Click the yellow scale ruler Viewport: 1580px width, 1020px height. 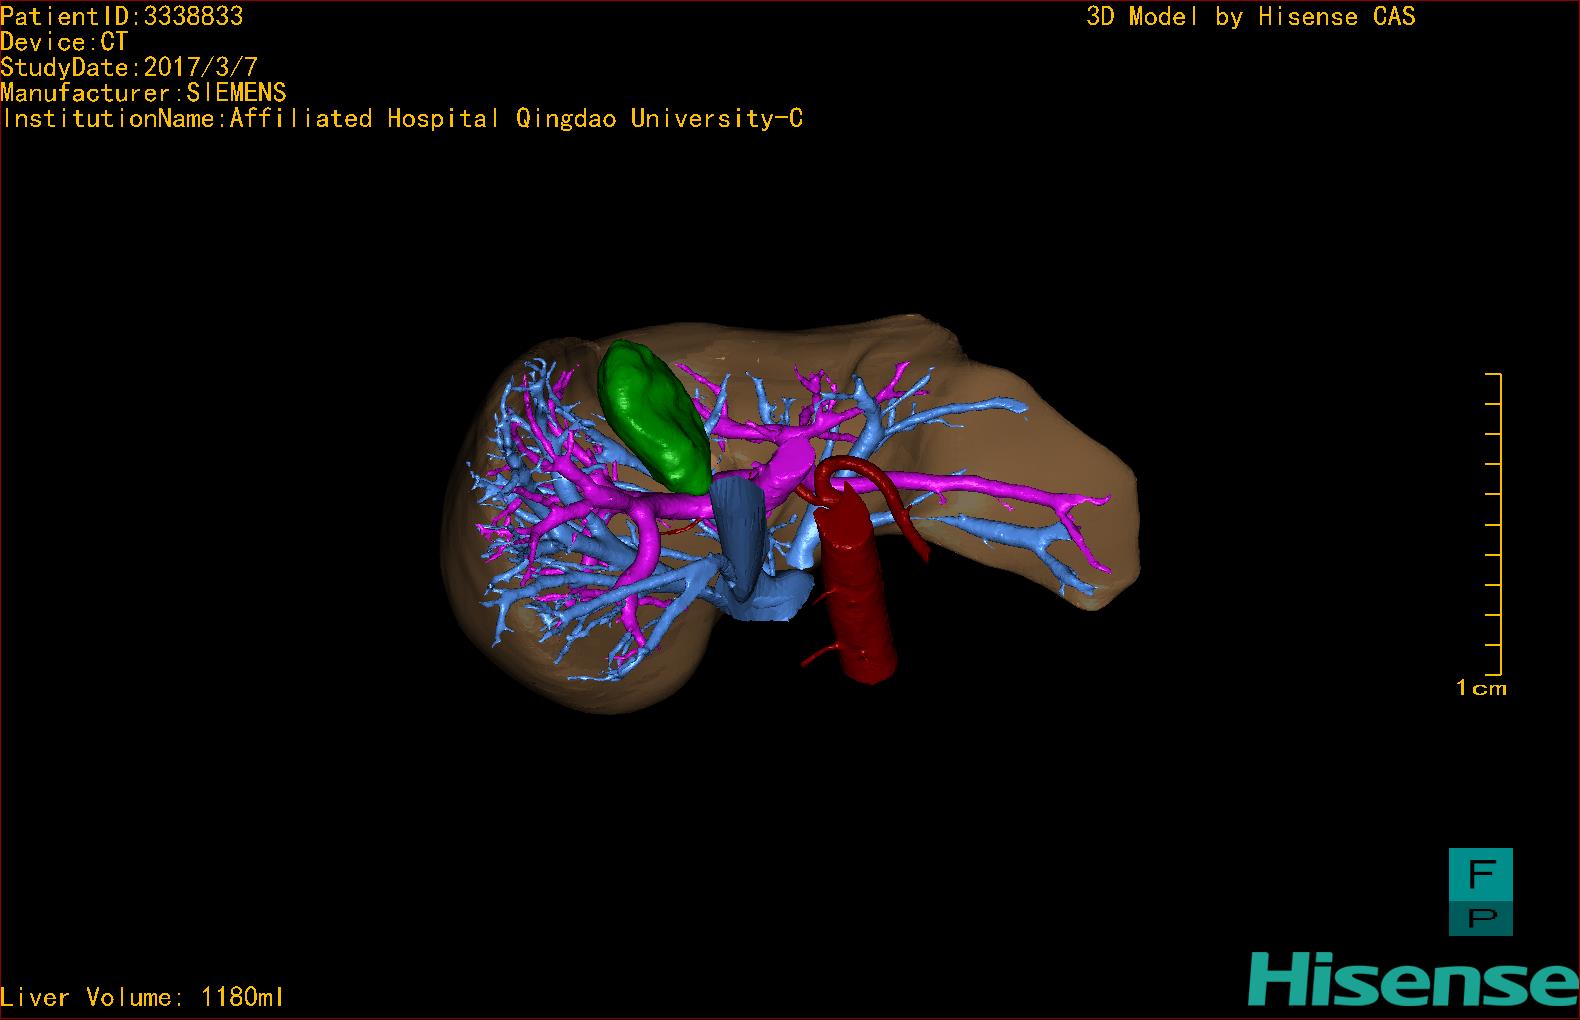(x=1493, y=524)
